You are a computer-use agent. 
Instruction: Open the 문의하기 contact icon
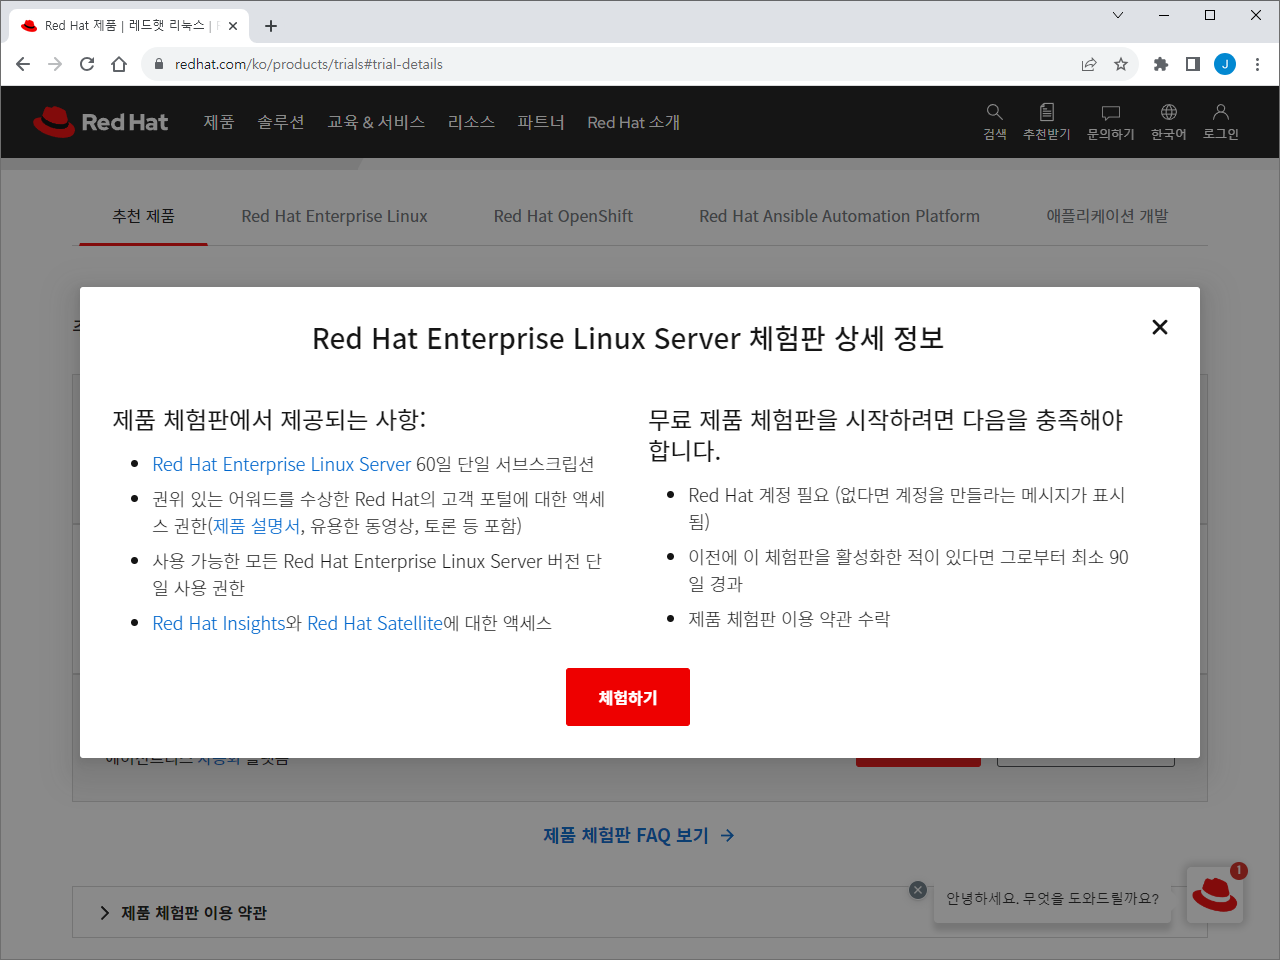pyautogui.click(x=1111, y=122)
